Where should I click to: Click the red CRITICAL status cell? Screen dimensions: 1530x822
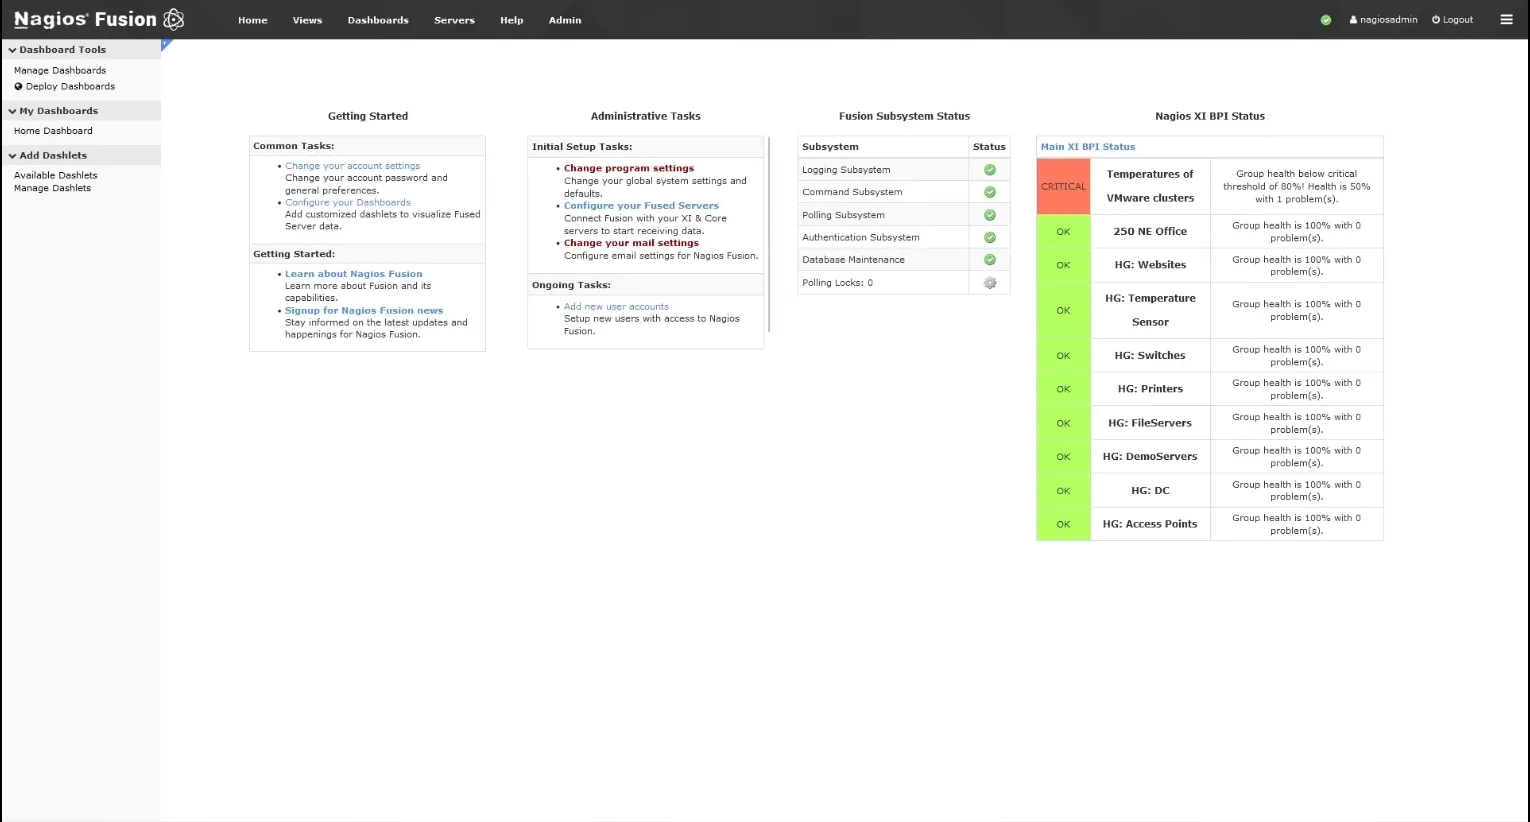[x=1063, y=186]
